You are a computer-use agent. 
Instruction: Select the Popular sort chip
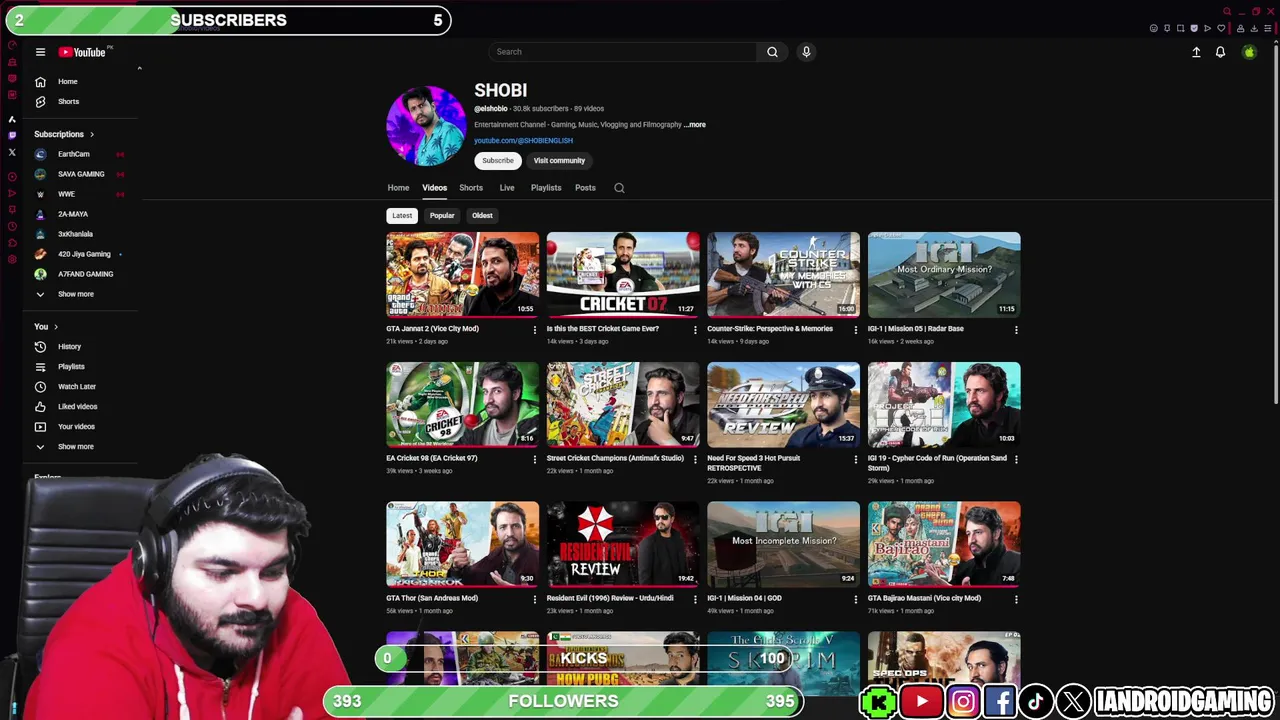coord(442,215)
